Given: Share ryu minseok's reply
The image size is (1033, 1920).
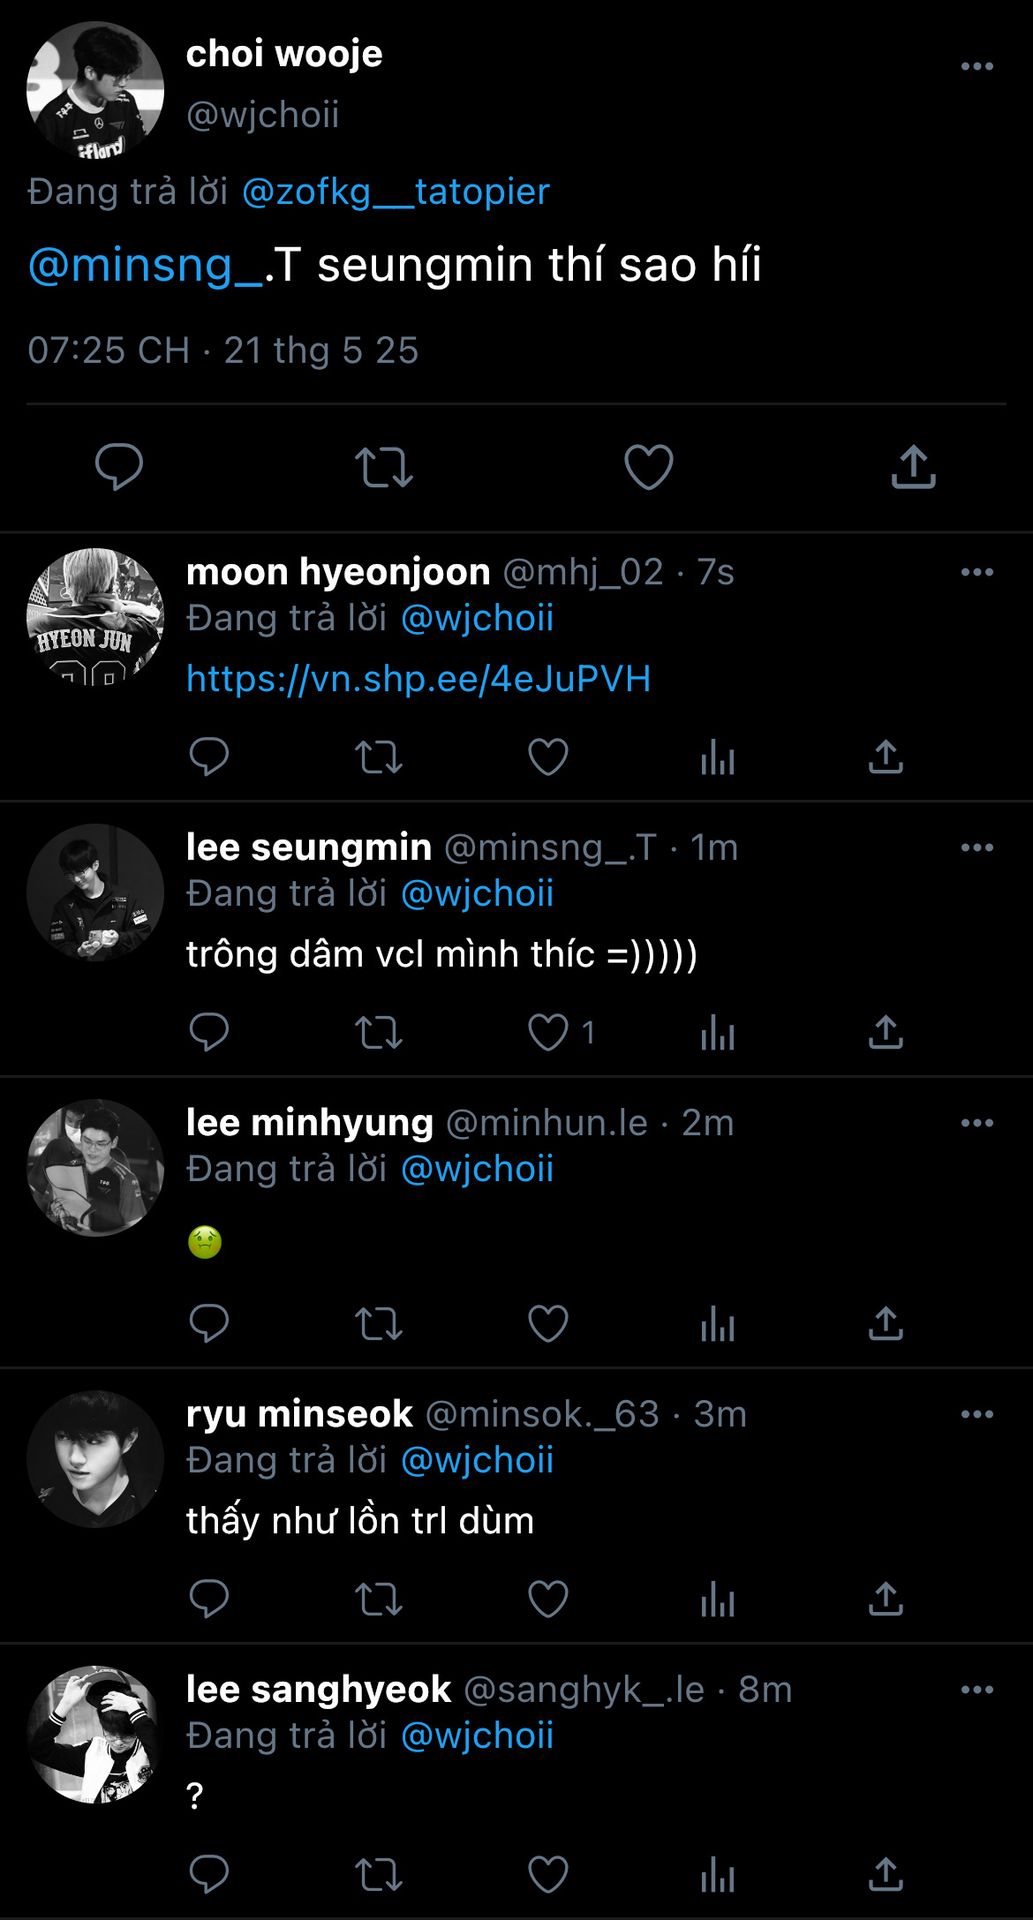Looking at the screenshot, I should [x=886, y=1599].
